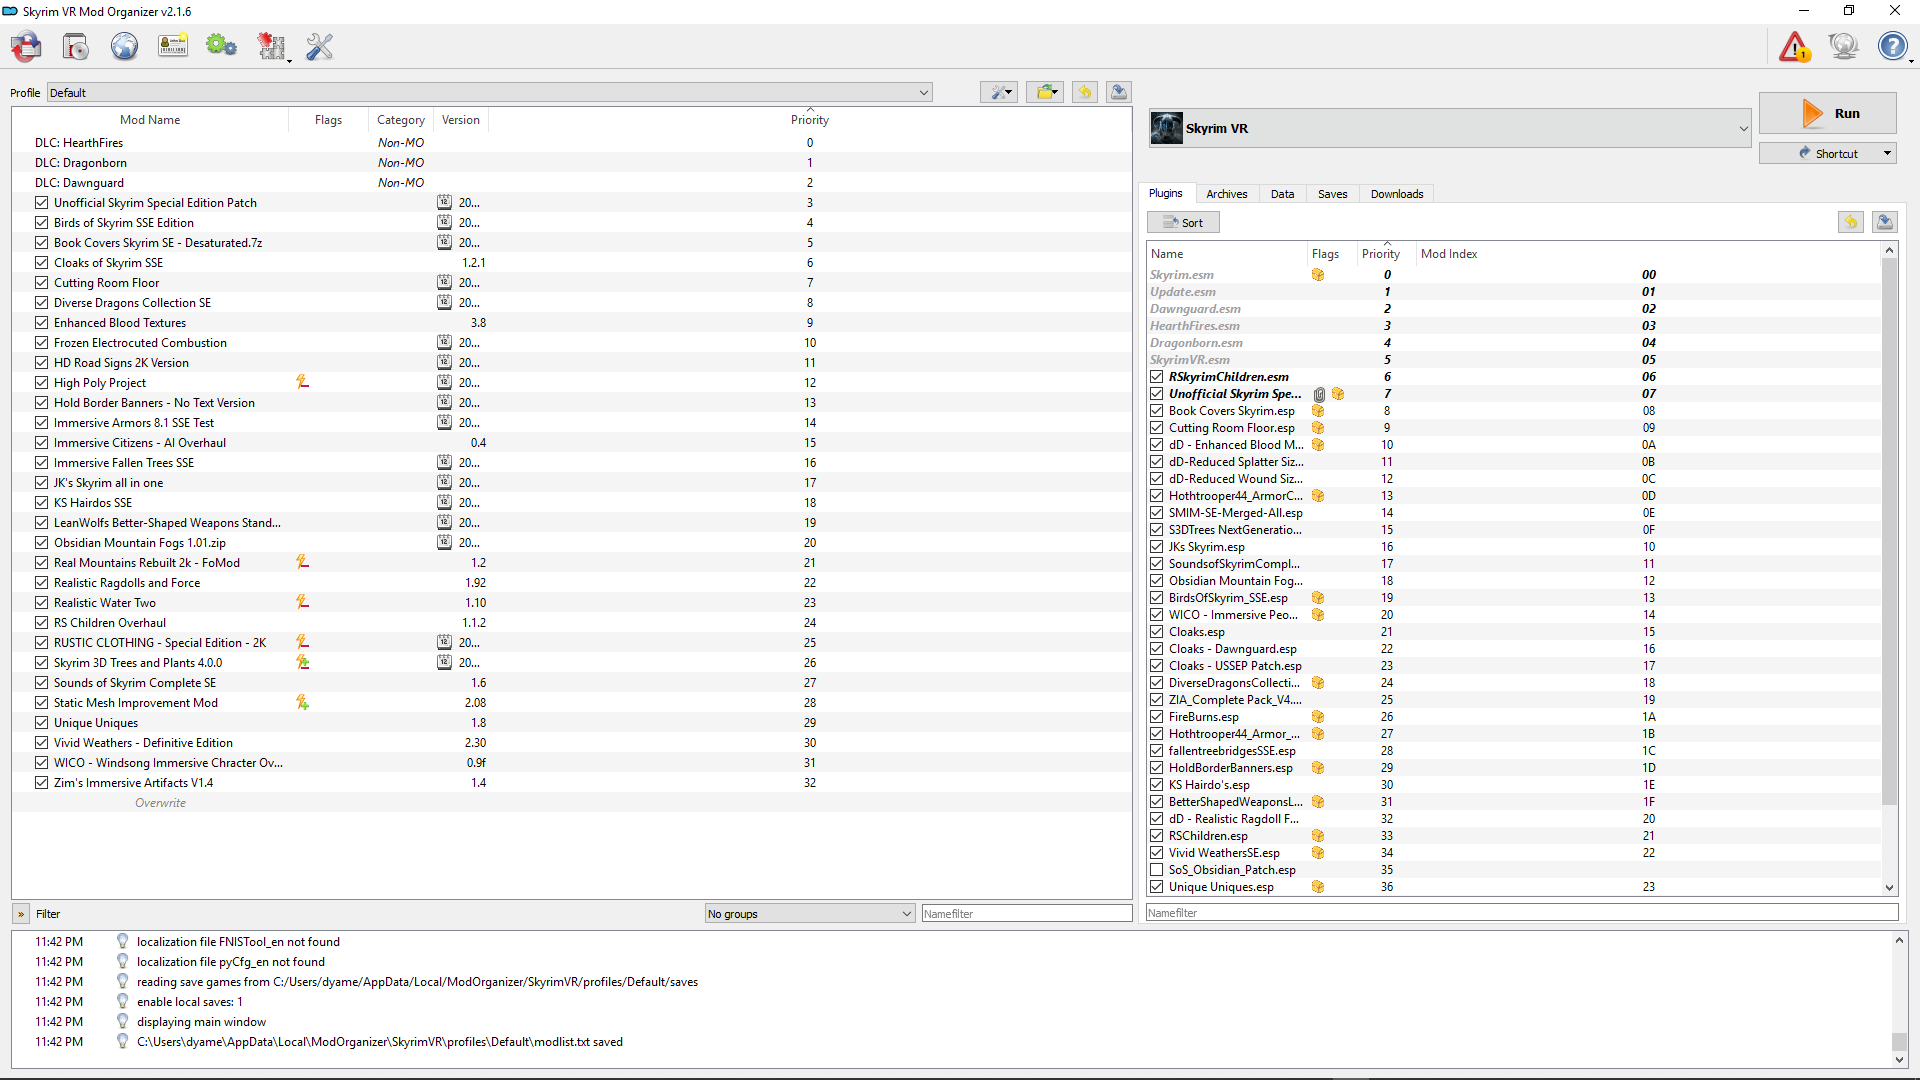Create mod list backup icon
Viewport: 1920px width, 1080px height.
[1119, 92]
